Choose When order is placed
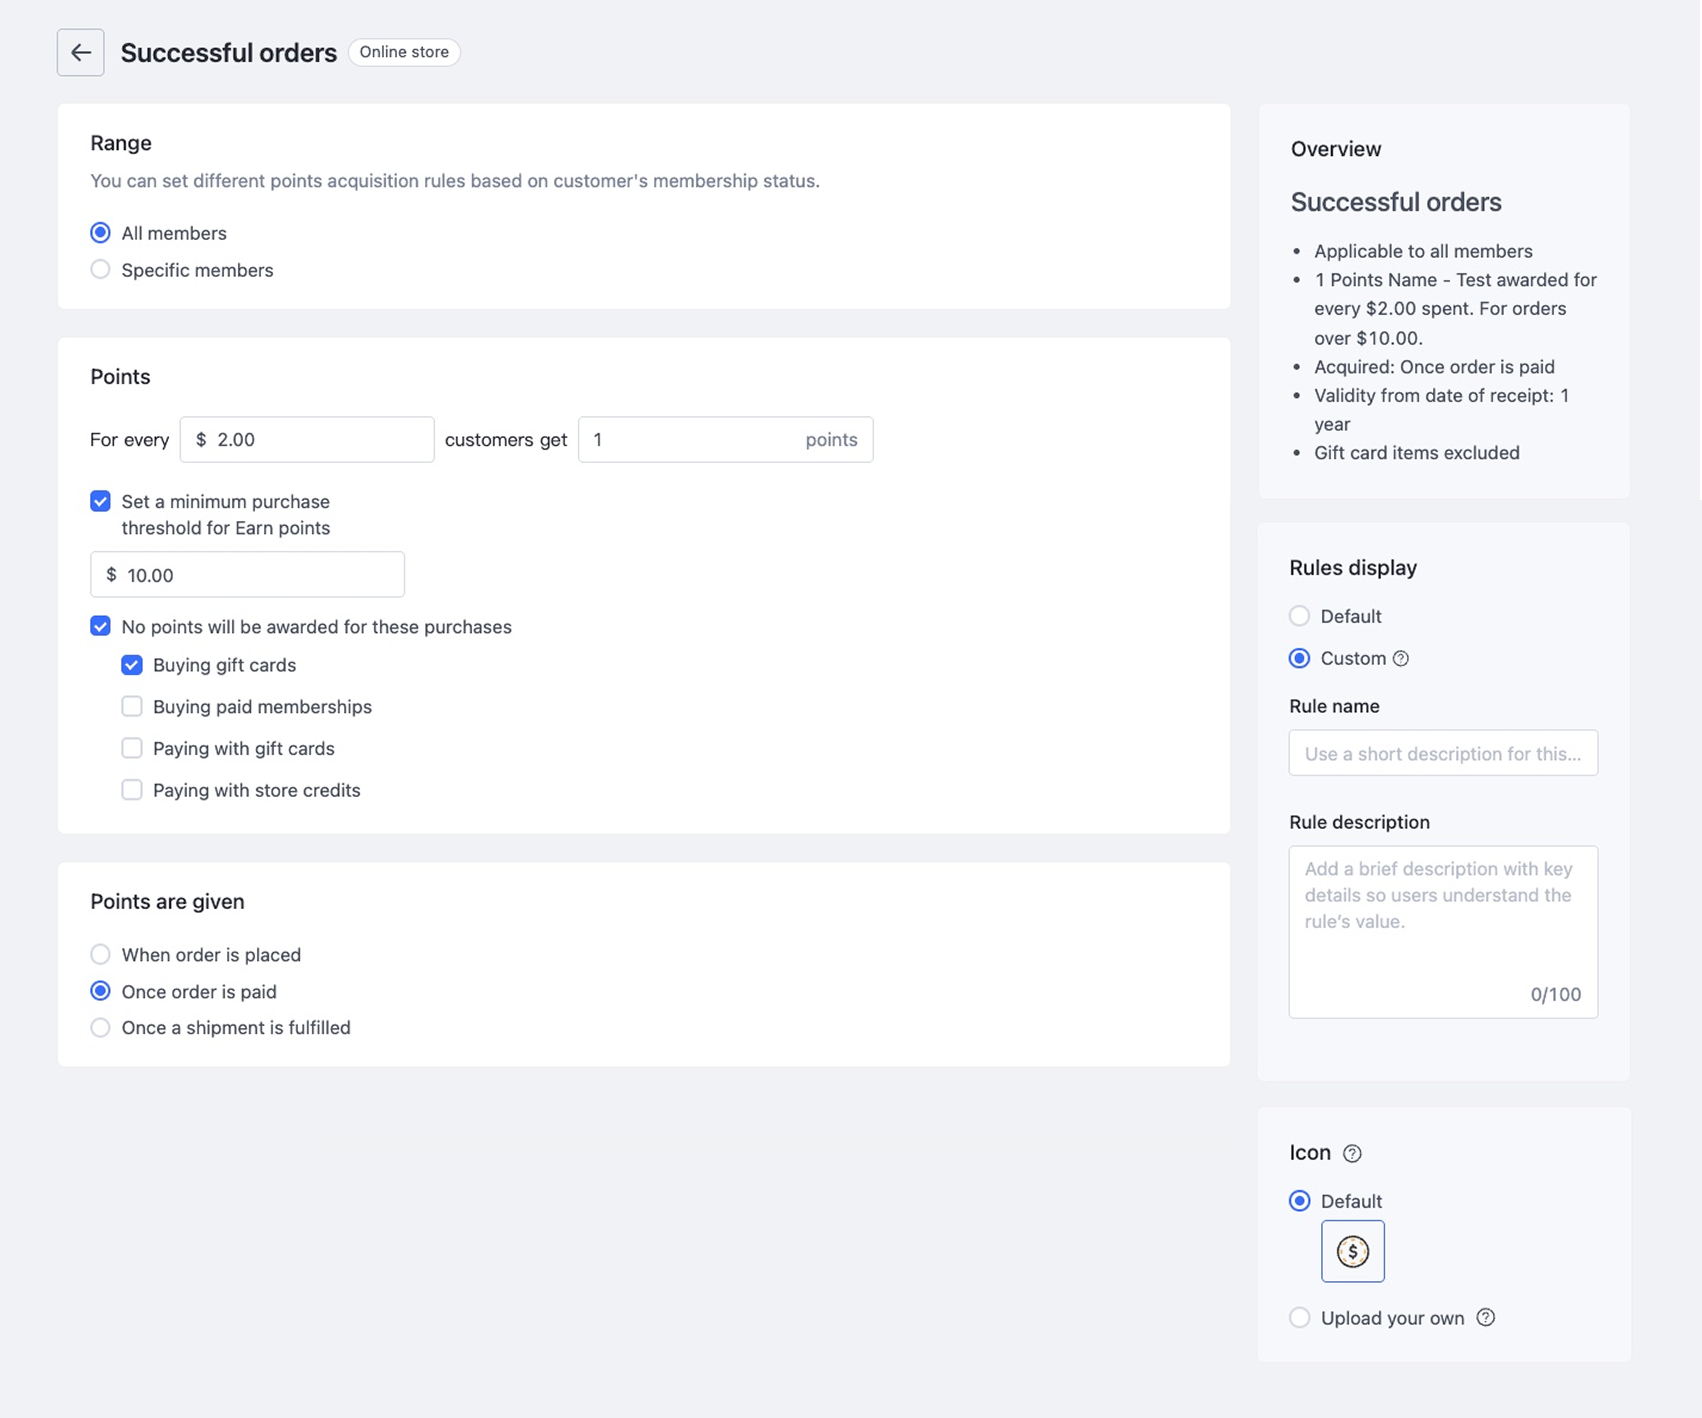The height and width of the screenshot is (1418, 1702). point(100,955)
